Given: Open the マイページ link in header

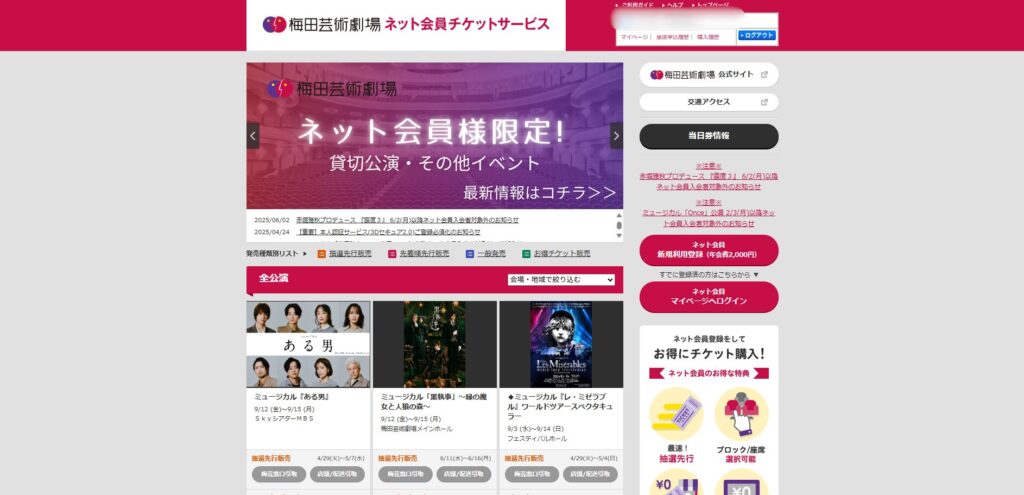Looking at the screenshot, I should coord(632,37).
